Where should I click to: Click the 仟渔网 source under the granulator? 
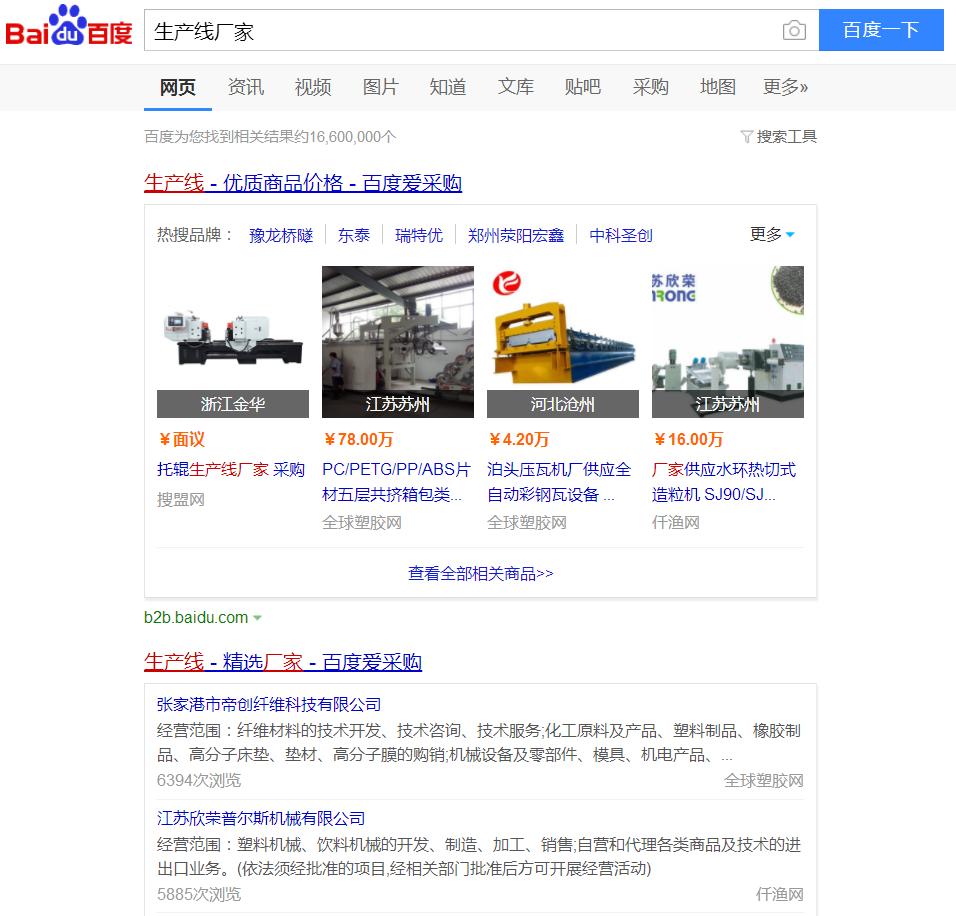(x=676, y=523)
